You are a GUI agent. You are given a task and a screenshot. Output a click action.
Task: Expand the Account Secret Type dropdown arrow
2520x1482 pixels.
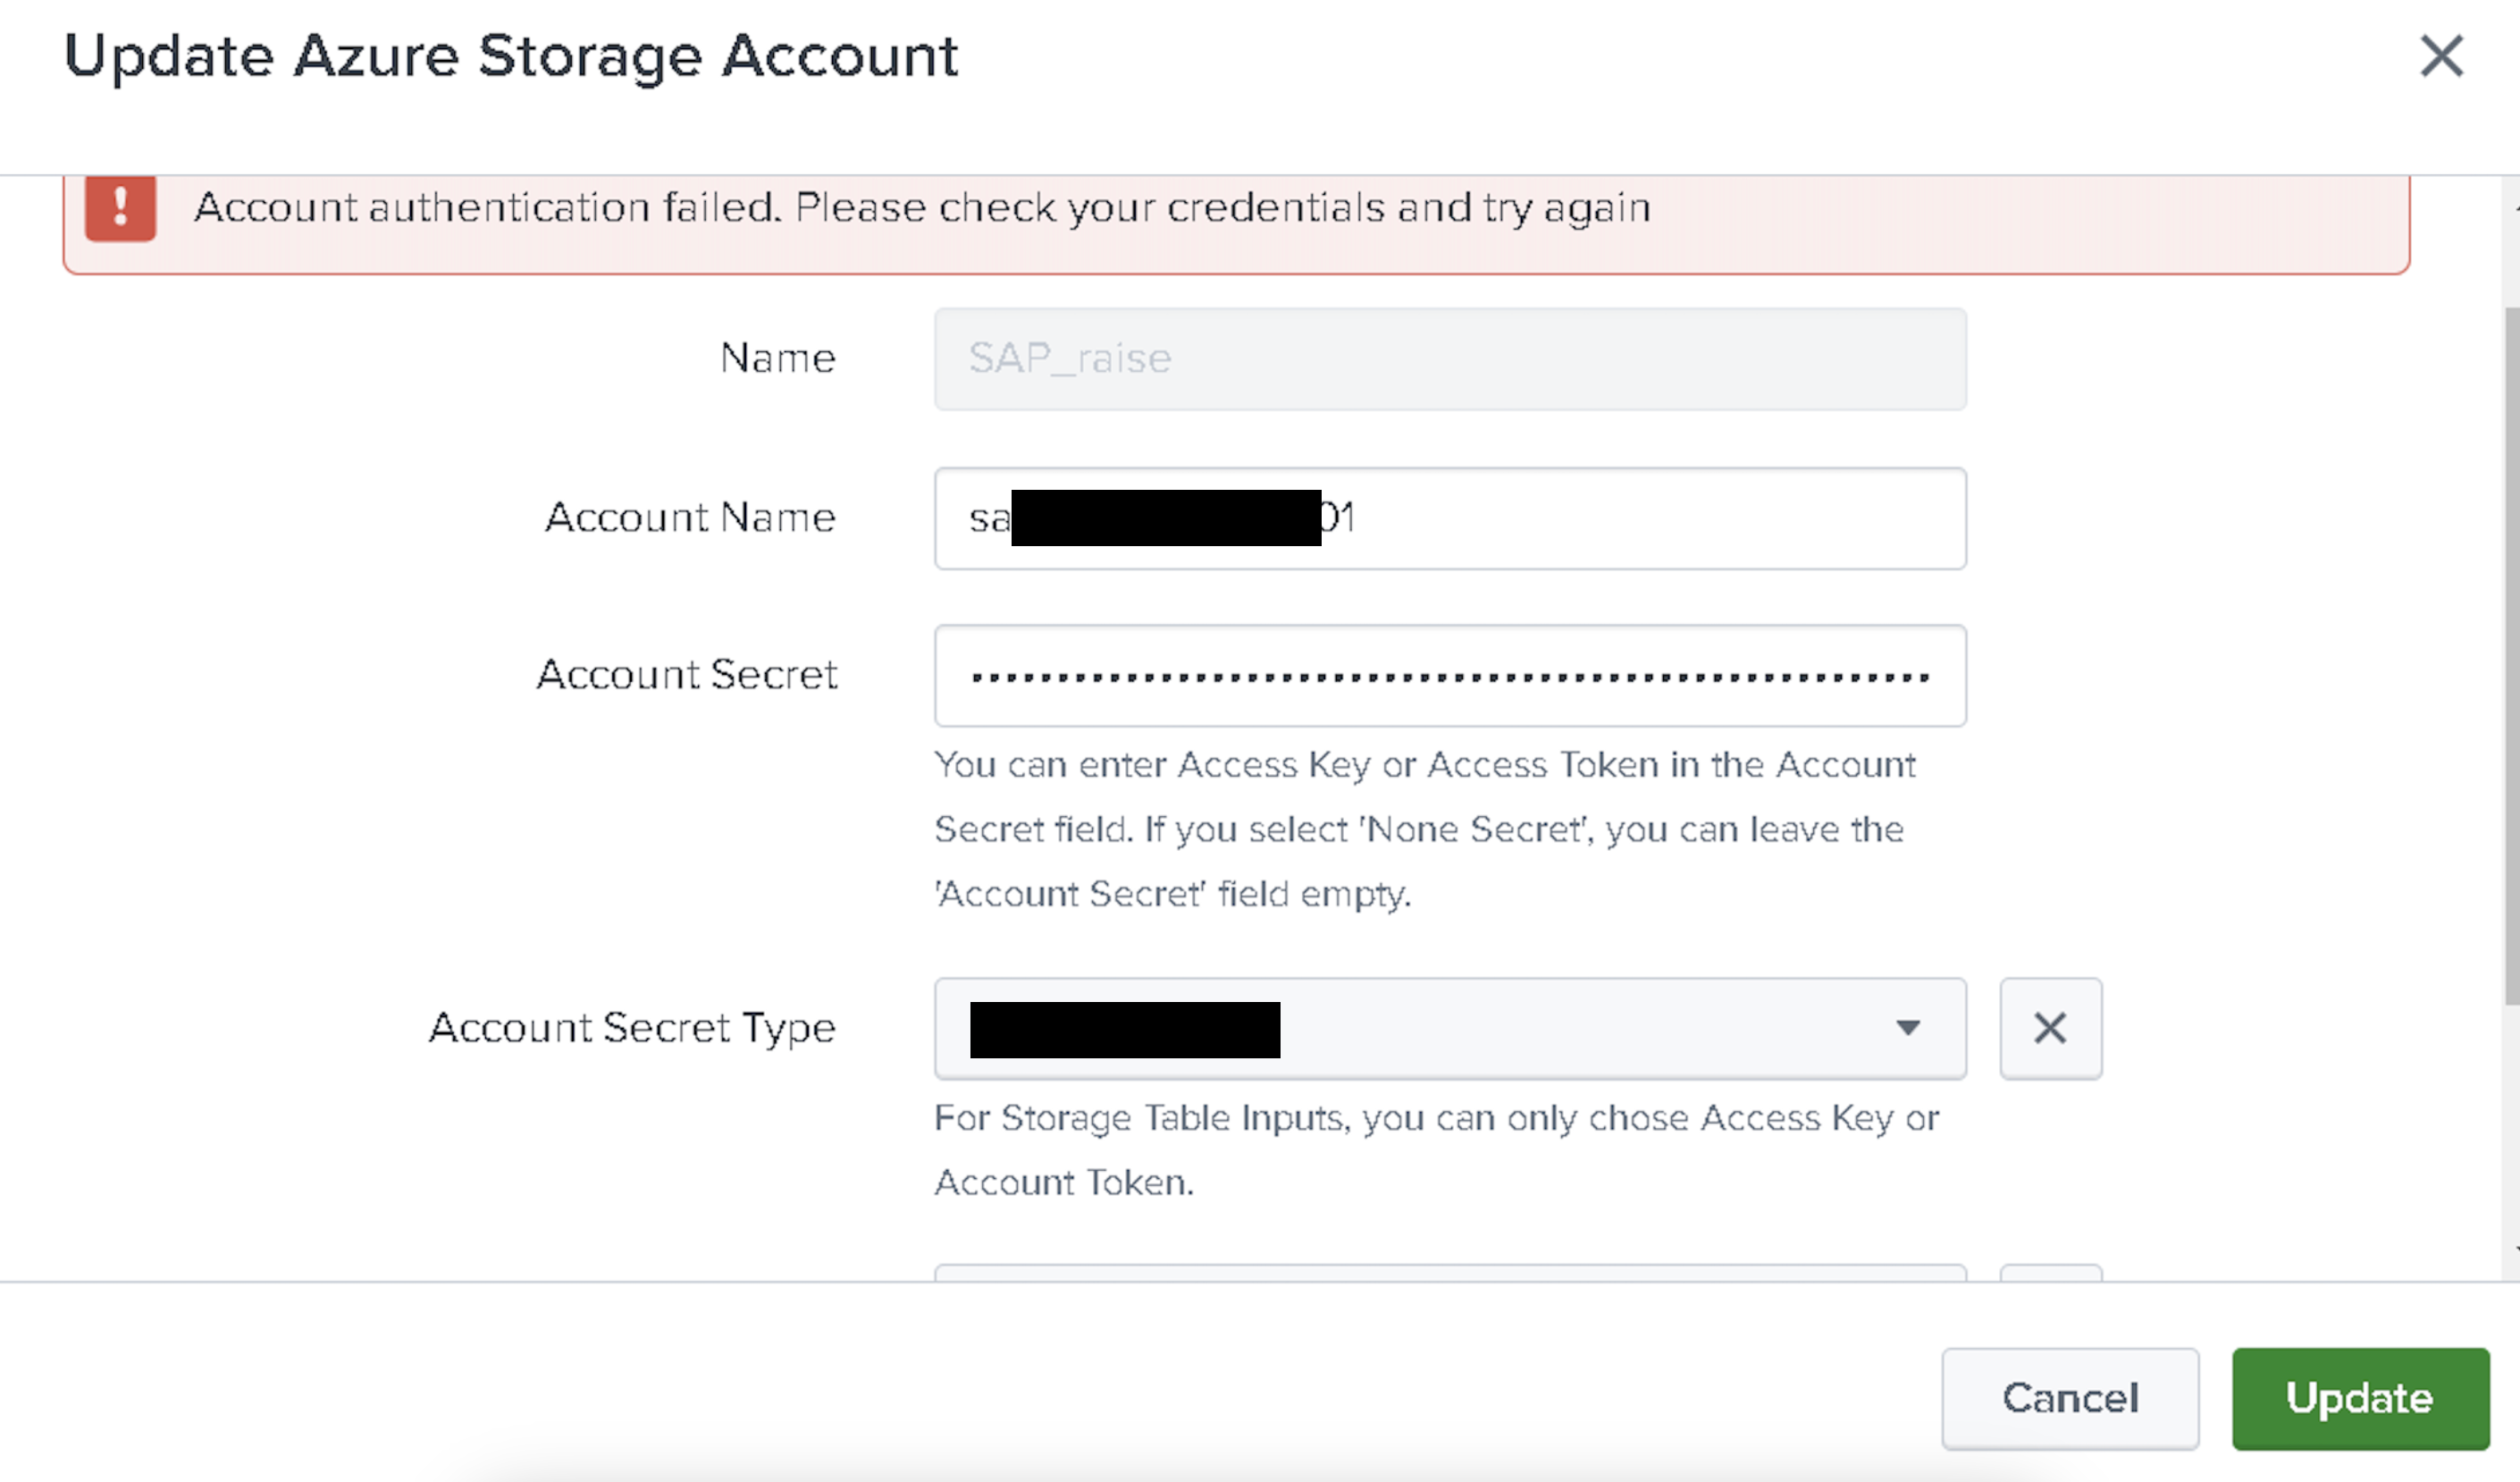tap(1907, 1028)
